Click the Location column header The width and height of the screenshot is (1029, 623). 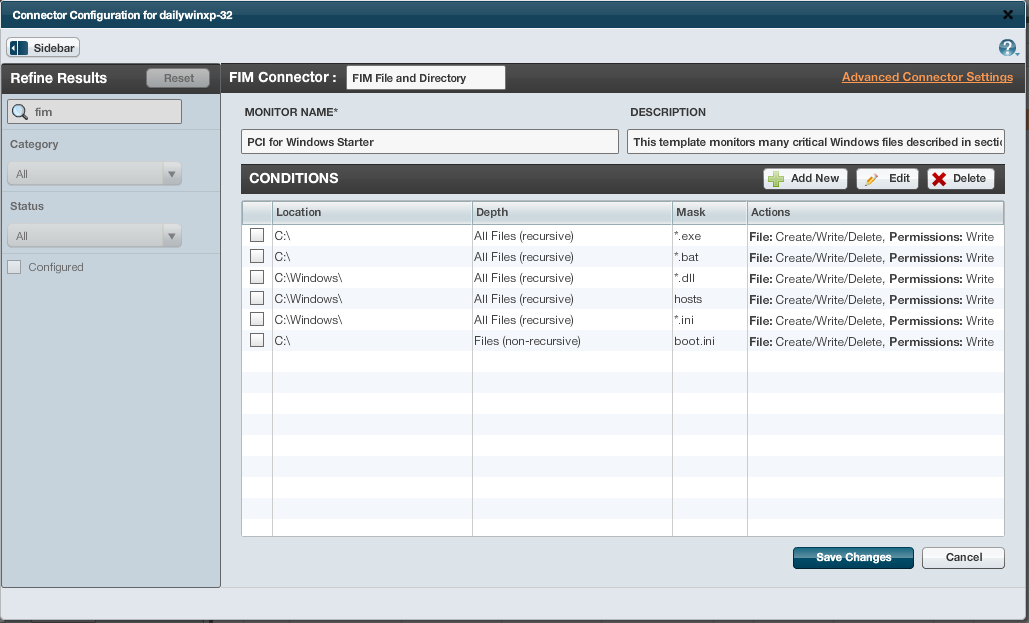[300, 212]
